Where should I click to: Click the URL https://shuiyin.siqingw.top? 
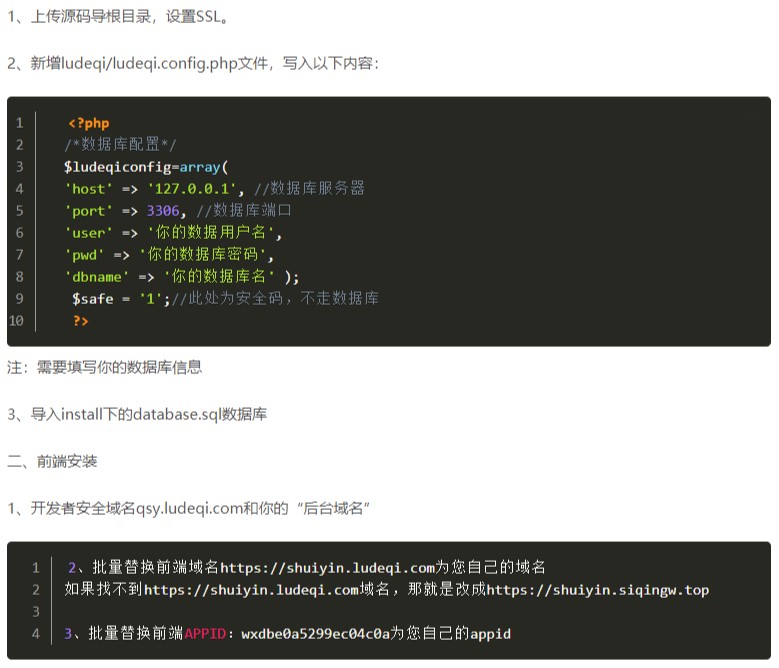pyautogui.click(x=598, y=590)
